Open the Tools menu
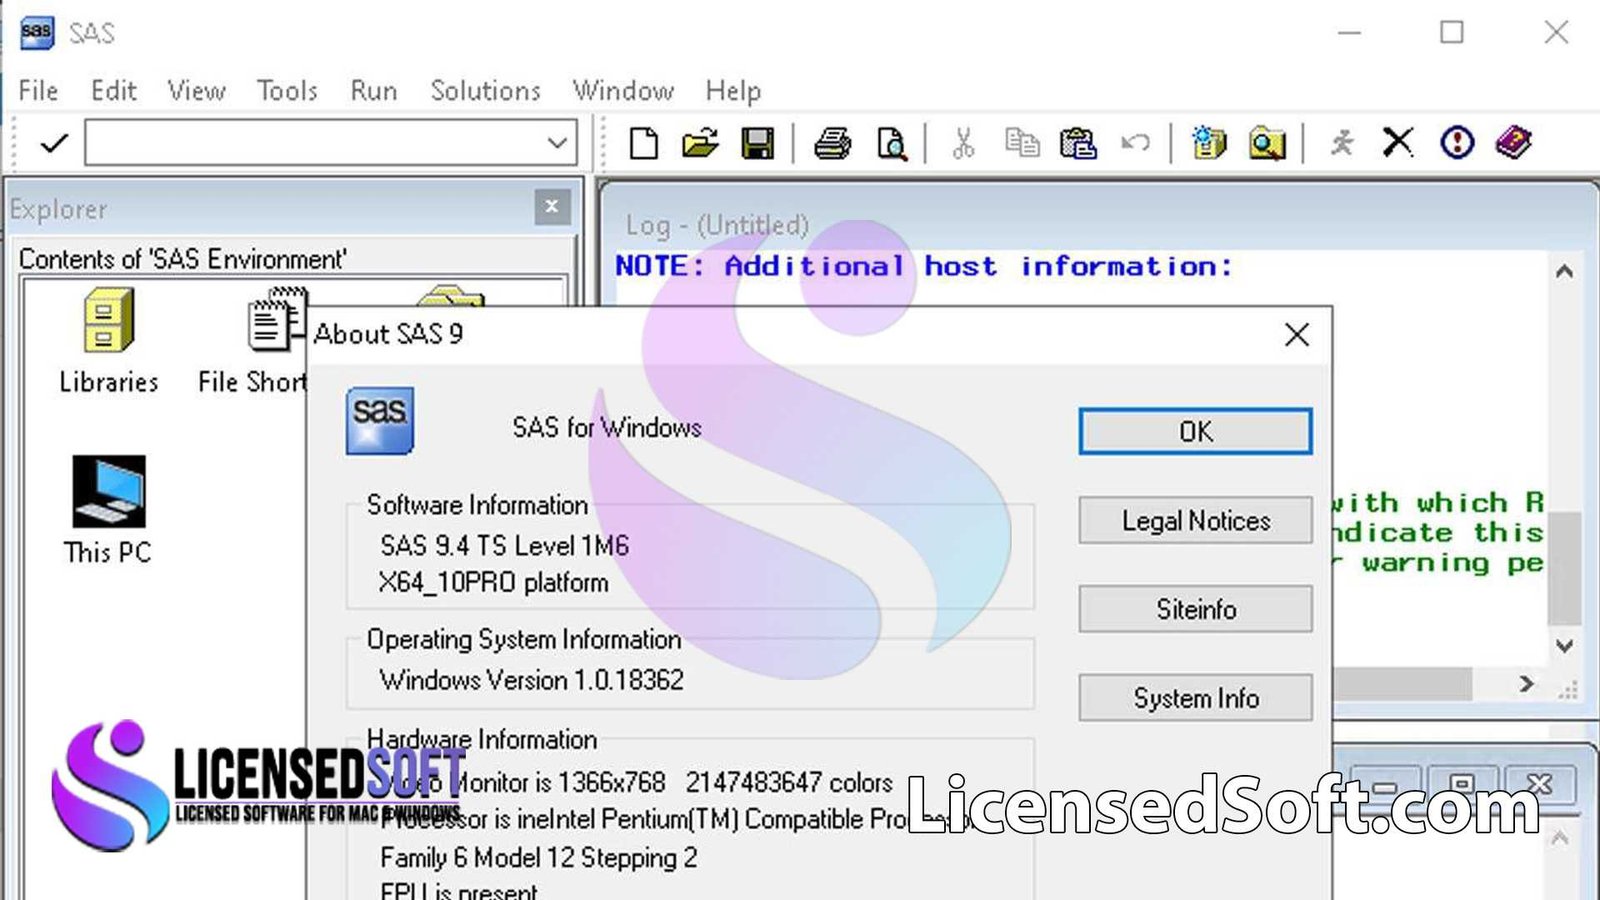The height and width of the screenshot is (900, 1600). [287, 90]
